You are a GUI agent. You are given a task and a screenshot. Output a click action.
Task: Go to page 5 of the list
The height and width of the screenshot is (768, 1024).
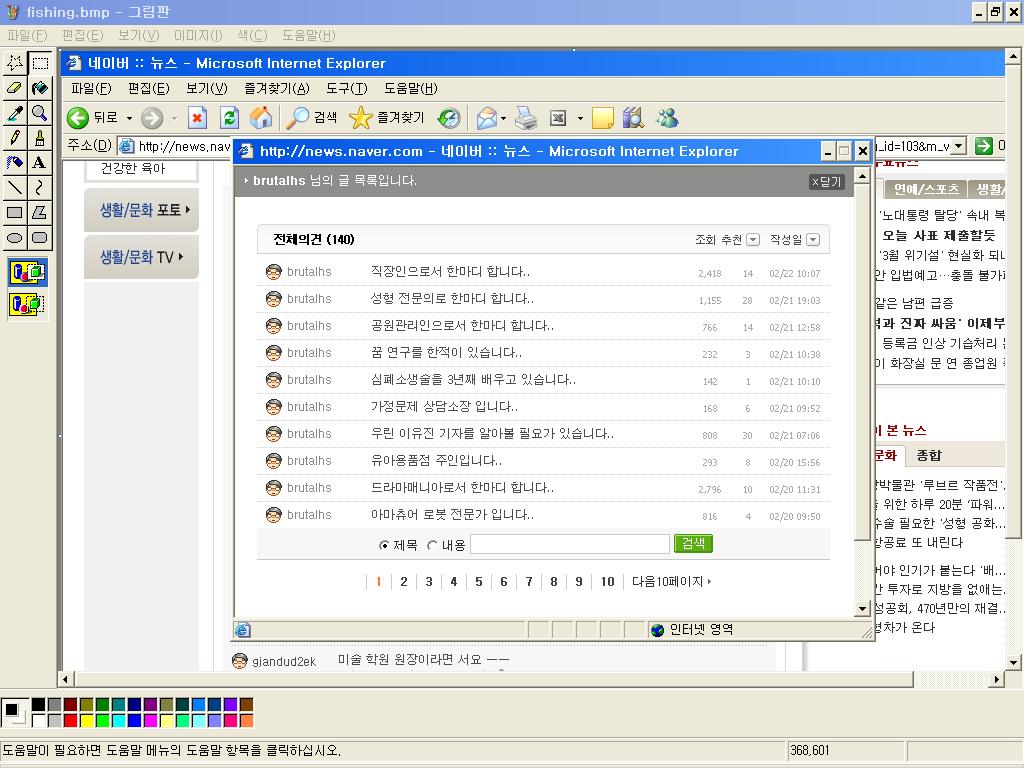479,581
